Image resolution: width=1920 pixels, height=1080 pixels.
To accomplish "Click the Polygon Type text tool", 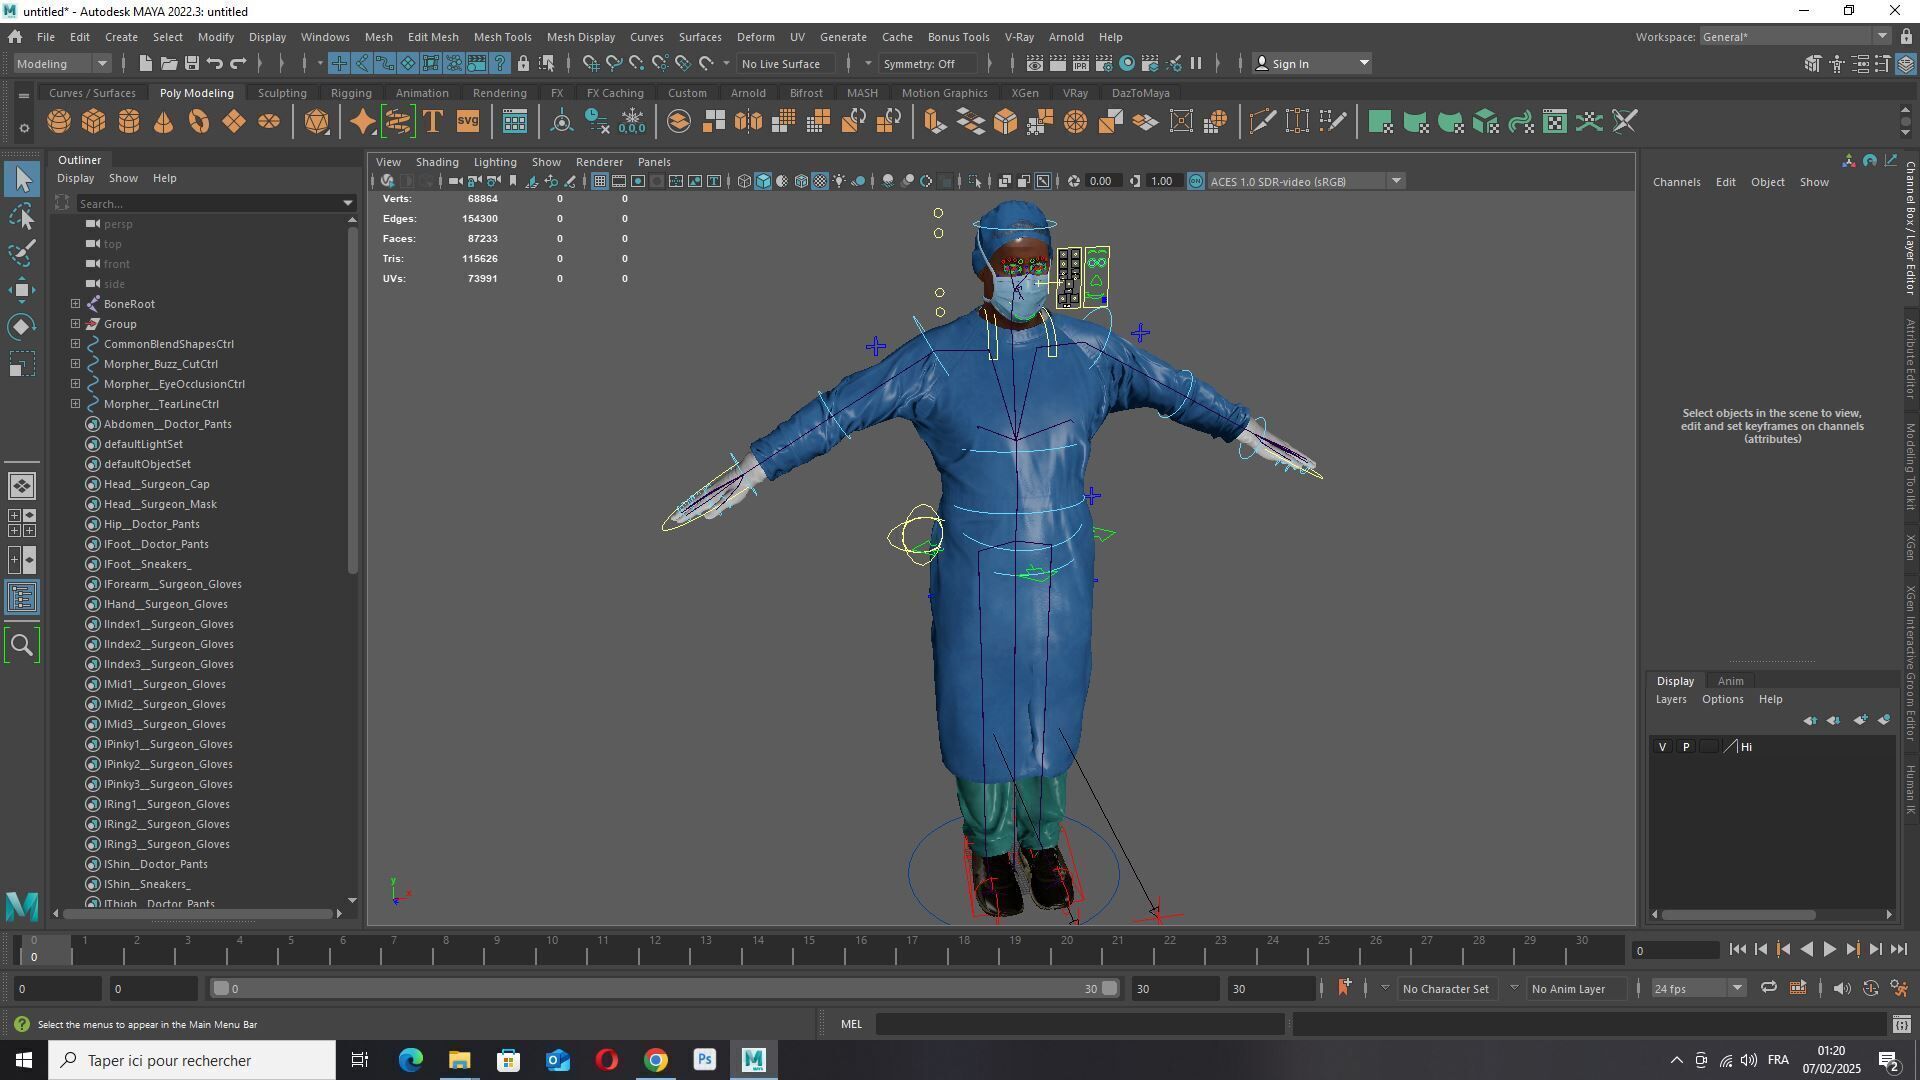I will pyautogui.click(x=433, y=122).
